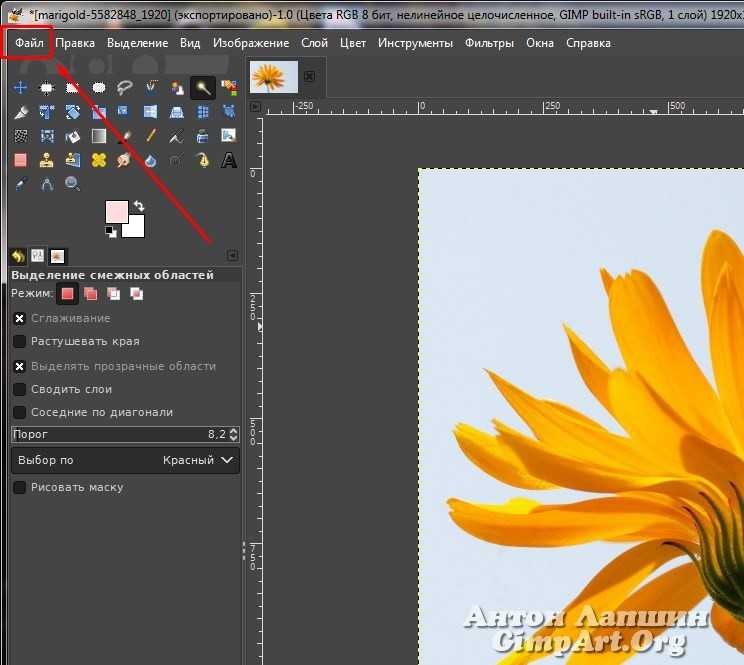Select the Select by Color tool
The height and width of the screenshot is (665, 744).
(229, 87)
